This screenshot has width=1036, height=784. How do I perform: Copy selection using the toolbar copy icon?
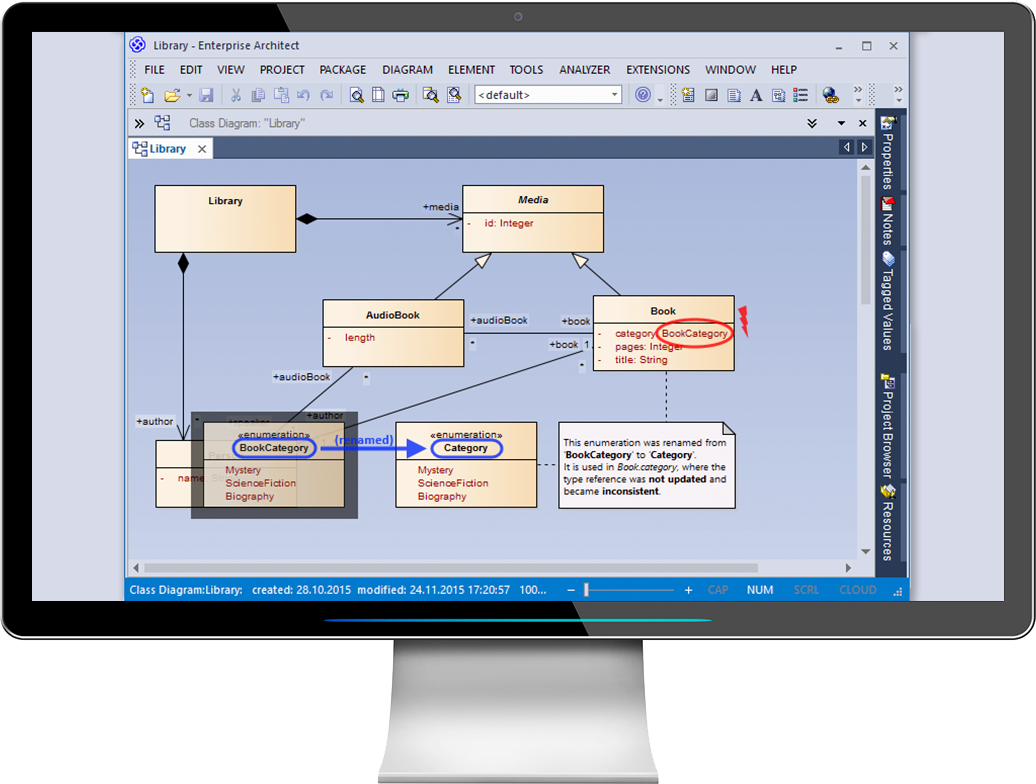[x=258, y=95]
